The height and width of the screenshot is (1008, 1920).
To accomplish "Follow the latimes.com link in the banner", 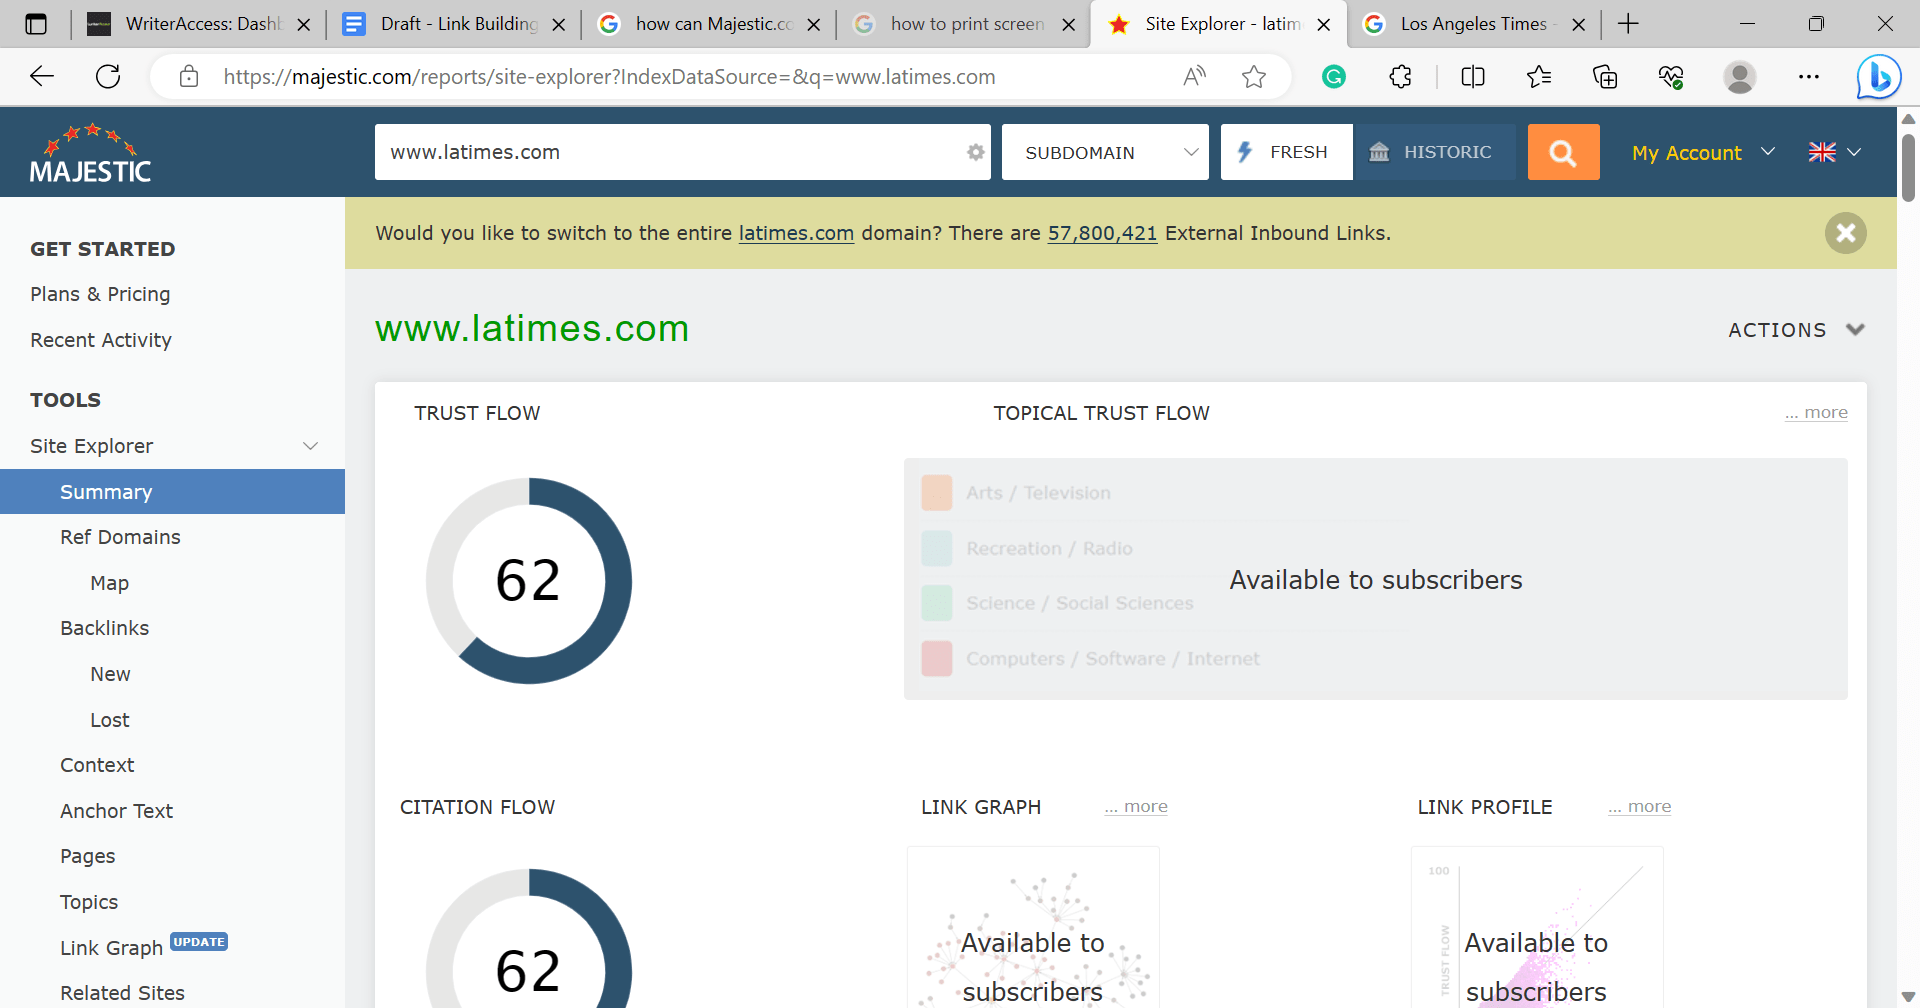I will click(795, 233).
